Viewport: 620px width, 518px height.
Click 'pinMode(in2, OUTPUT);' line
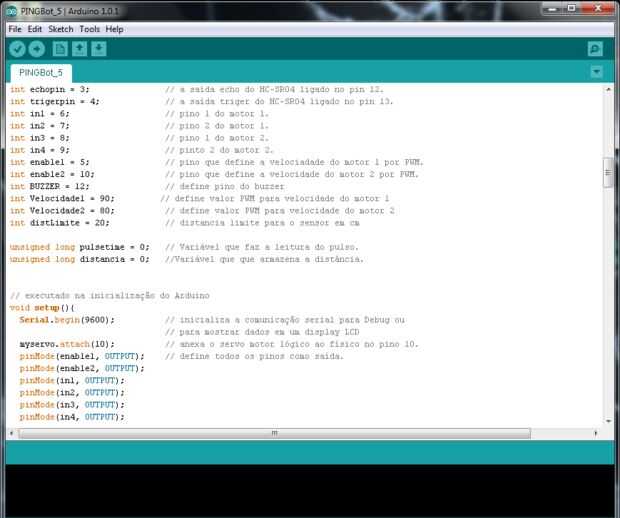pyautogui.click(x=72, y=393)
